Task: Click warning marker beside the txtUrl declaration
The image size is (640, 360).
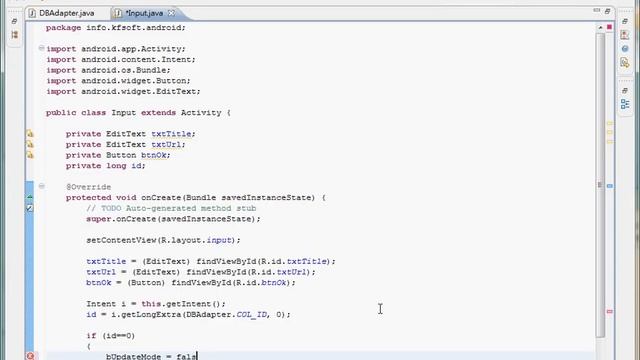Action: click(30, 144)
